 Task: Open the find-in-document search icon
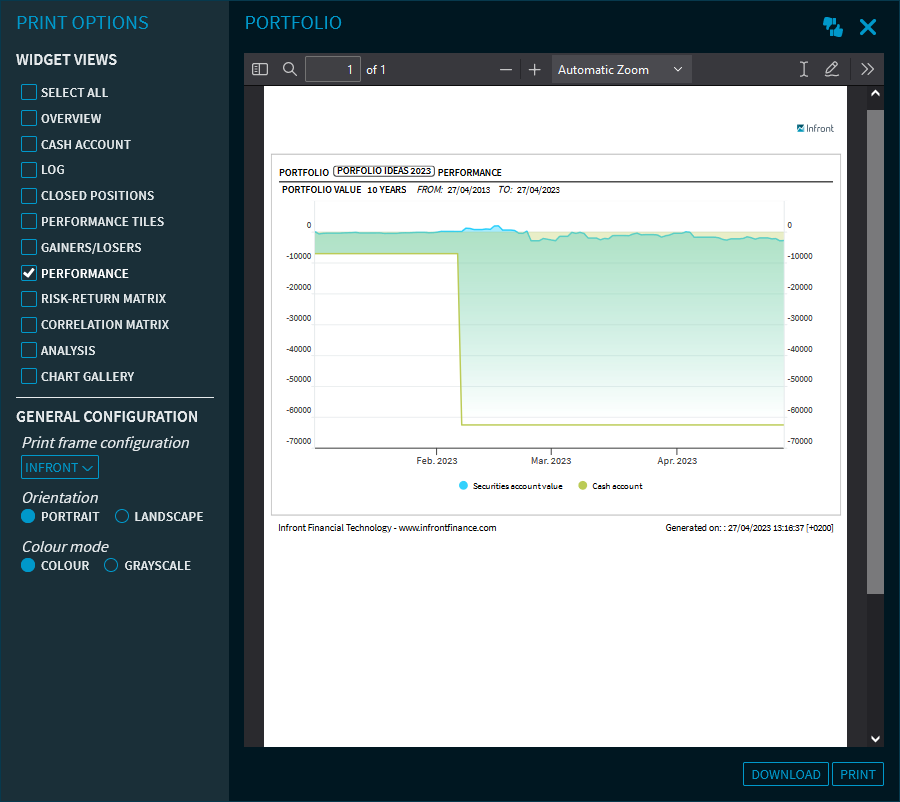(290, 69)
